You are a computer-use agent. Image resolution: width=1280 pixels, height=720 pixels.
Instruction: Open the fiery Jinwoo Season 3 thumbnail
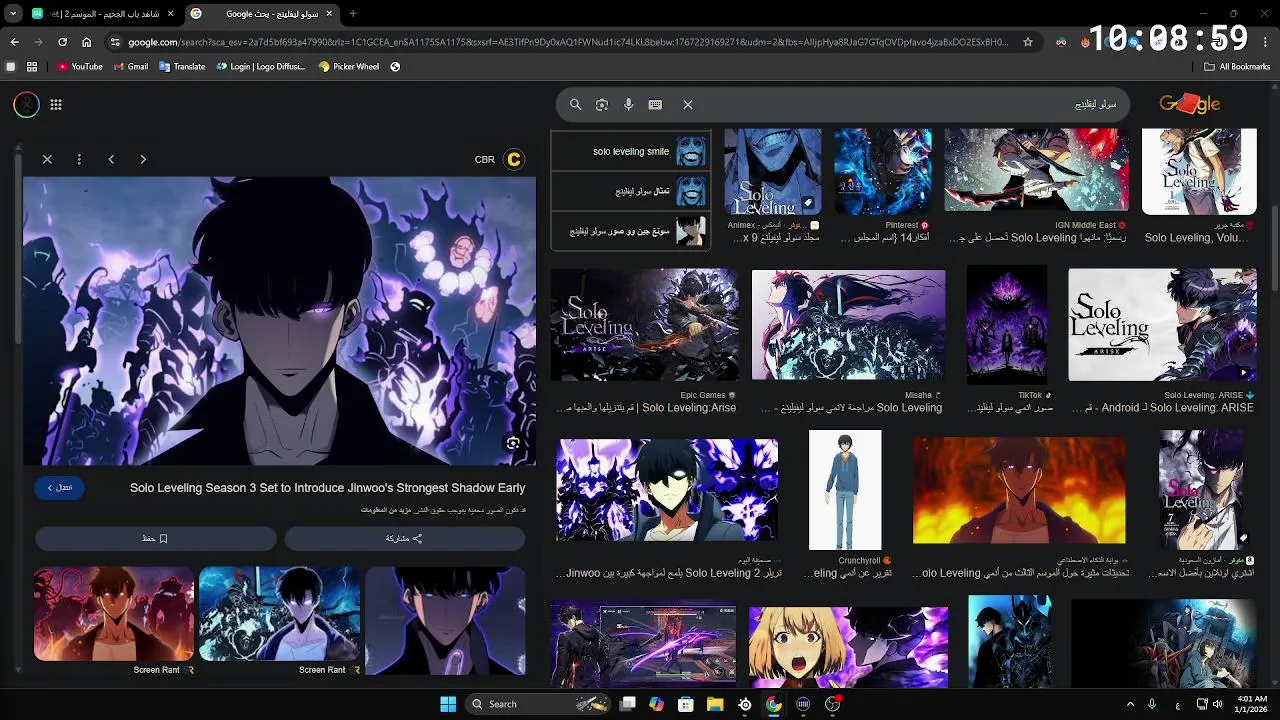pos(1019,490)
